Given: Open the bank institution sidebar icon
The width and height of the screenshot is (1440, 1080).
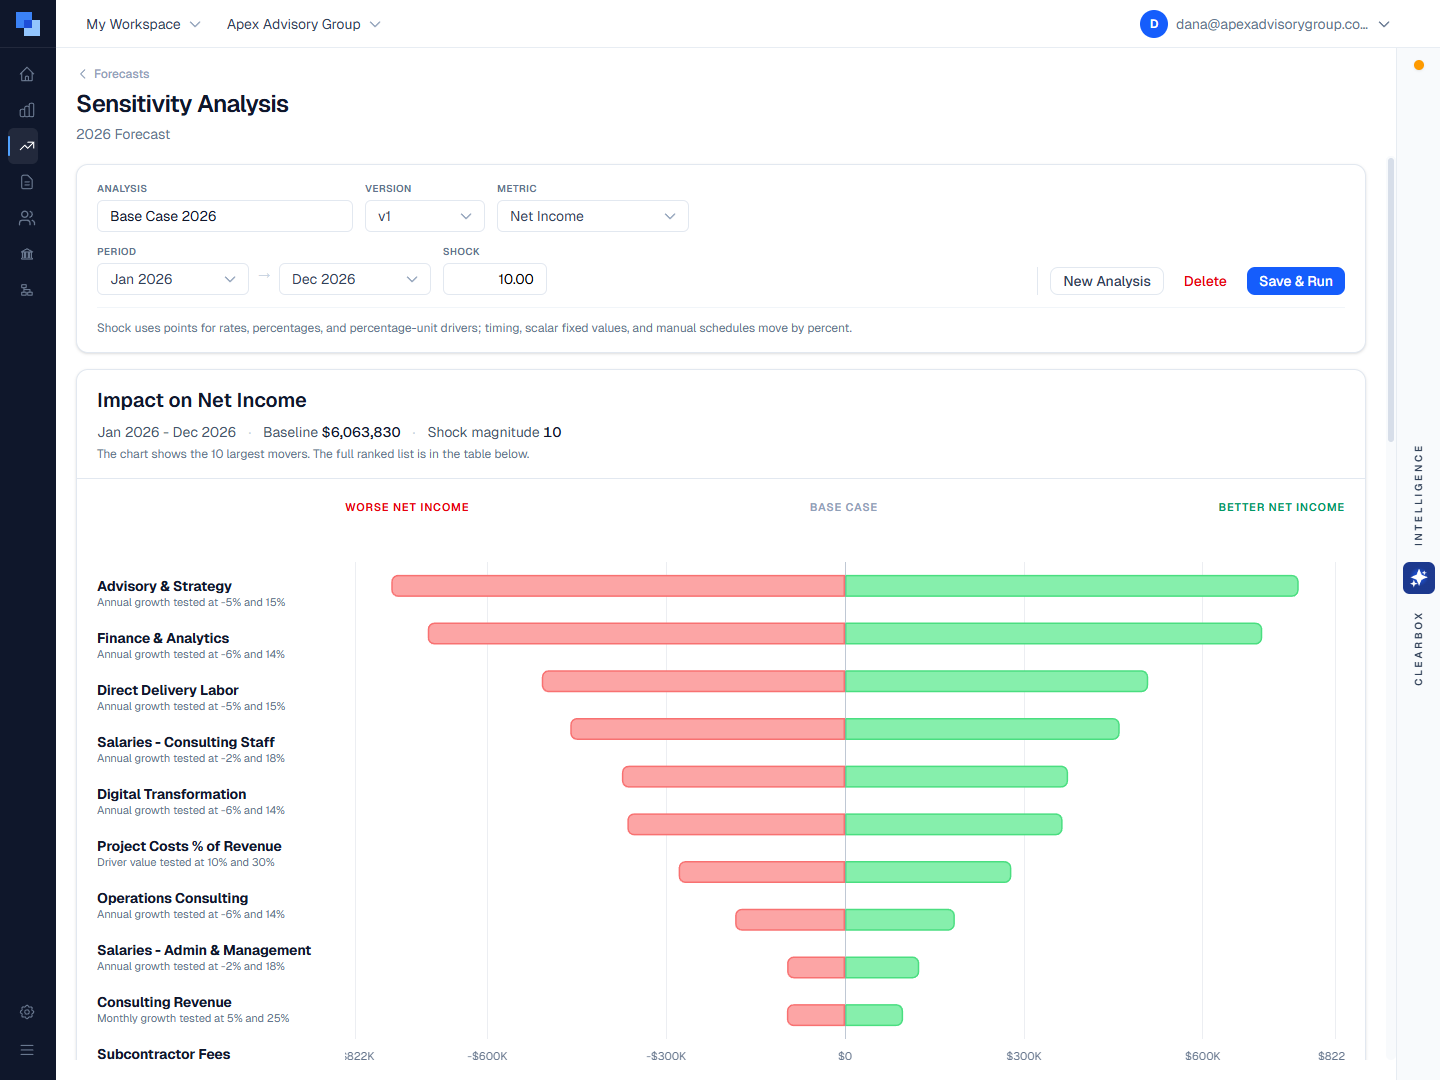Looking at the screenshot, I should tap(27, 254).
